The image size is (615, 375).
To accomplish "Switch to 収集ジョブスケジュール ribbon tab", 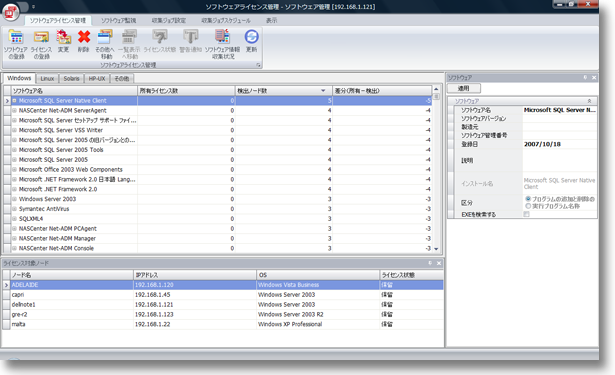I will click(x=226, y=20).
